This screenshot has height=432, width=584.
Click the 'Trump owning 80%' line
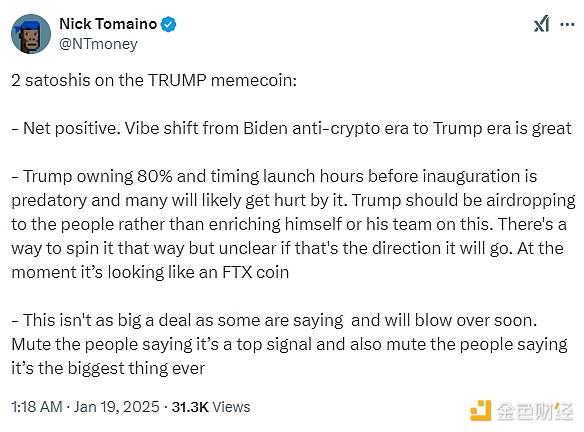coord(274,176)
